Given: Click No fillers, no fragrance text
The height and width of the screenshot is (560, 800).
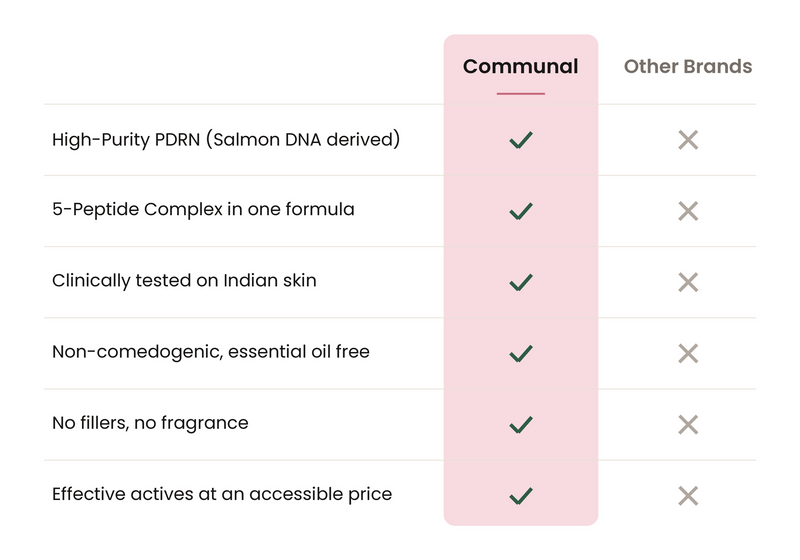Looking at the screenshot, I should coord(150,423).
